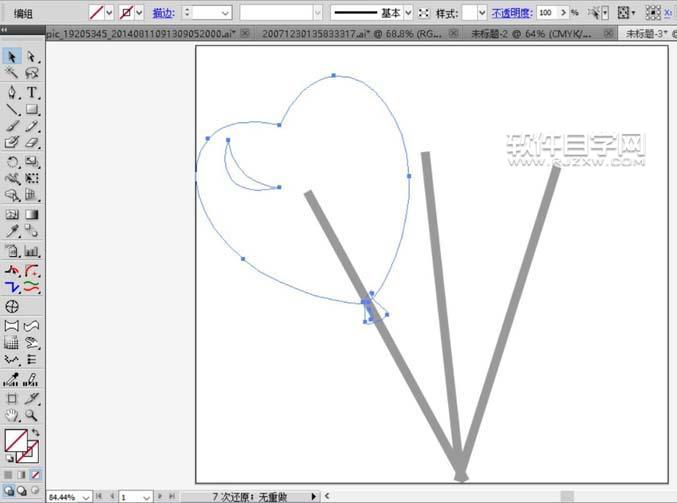The height and width of the screenshot is (503, 677).
Task: Select the Direct Selection tool
Action: (32, 57)
